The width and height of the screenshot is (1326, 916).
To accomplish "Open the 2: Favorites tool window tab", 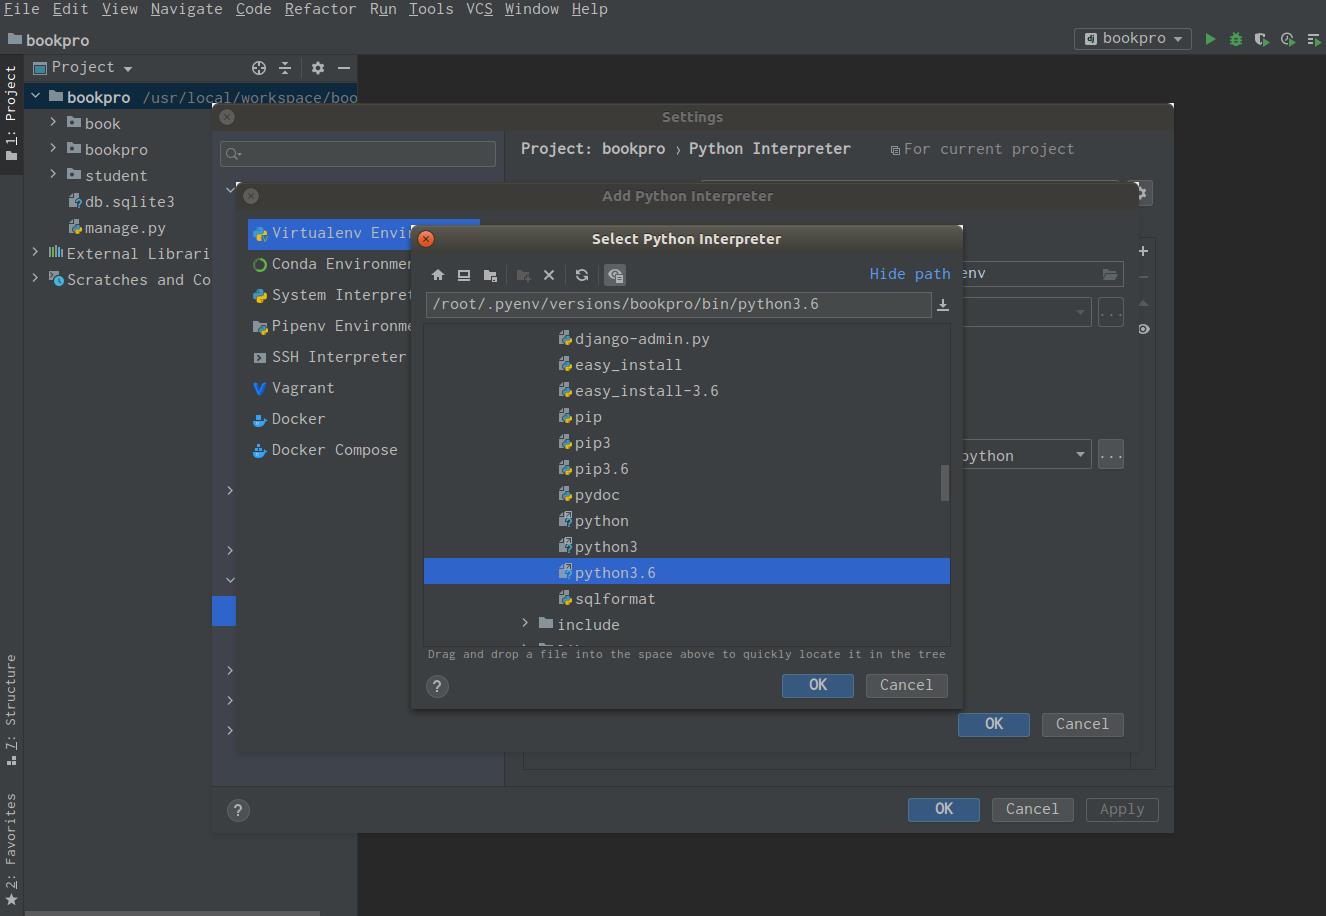I will point(11,850).
